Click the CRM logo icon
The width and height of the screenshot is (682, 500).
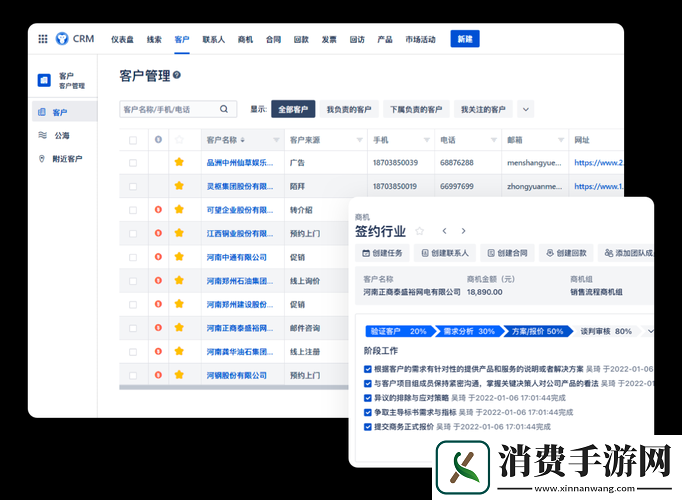tap(62, 39)
